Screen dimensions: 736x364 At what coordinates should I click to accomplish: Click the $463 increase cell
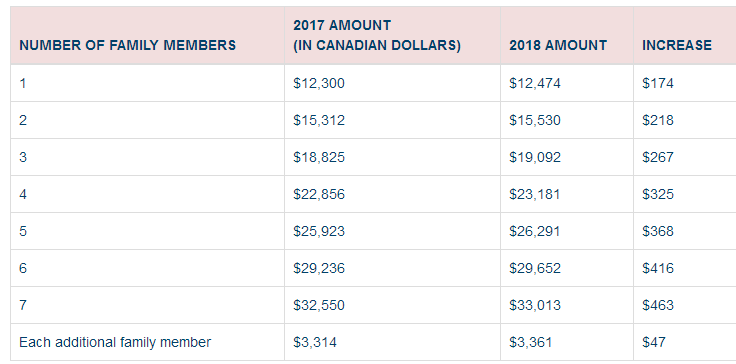coord(658,305)
